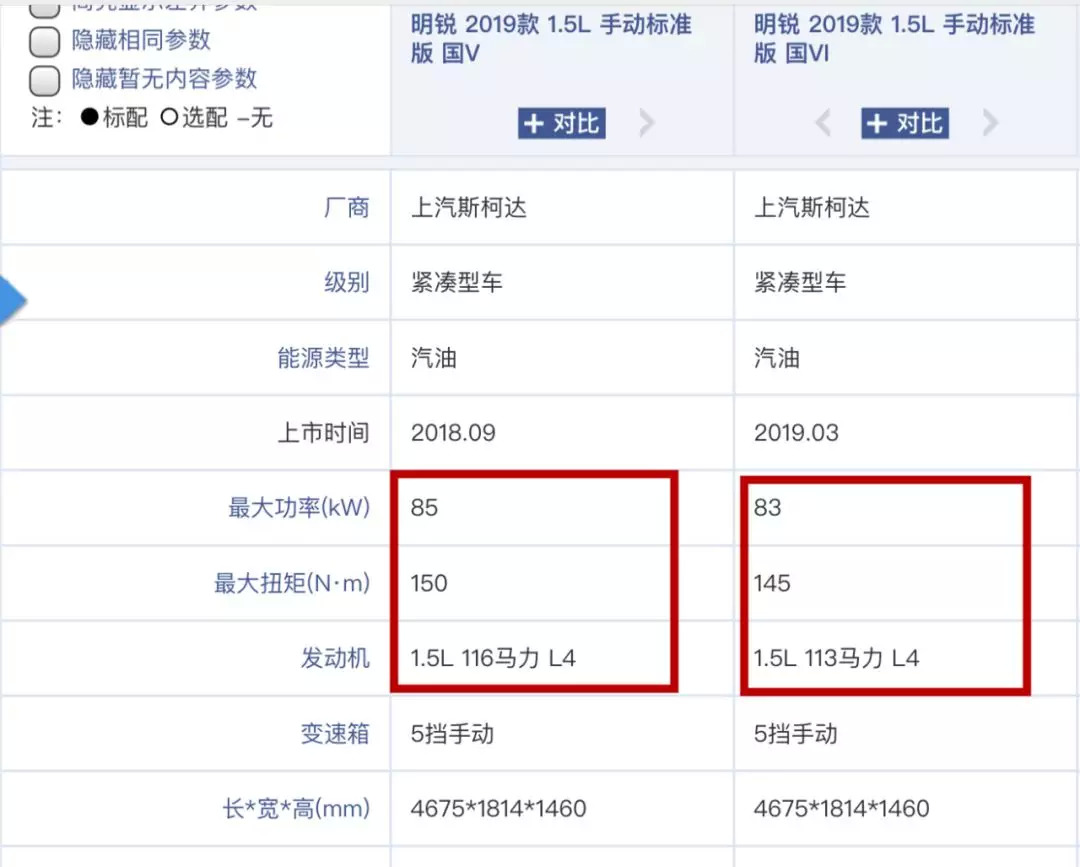Click the 2019.03 上市时间 cell

click(x=796, y=433)
